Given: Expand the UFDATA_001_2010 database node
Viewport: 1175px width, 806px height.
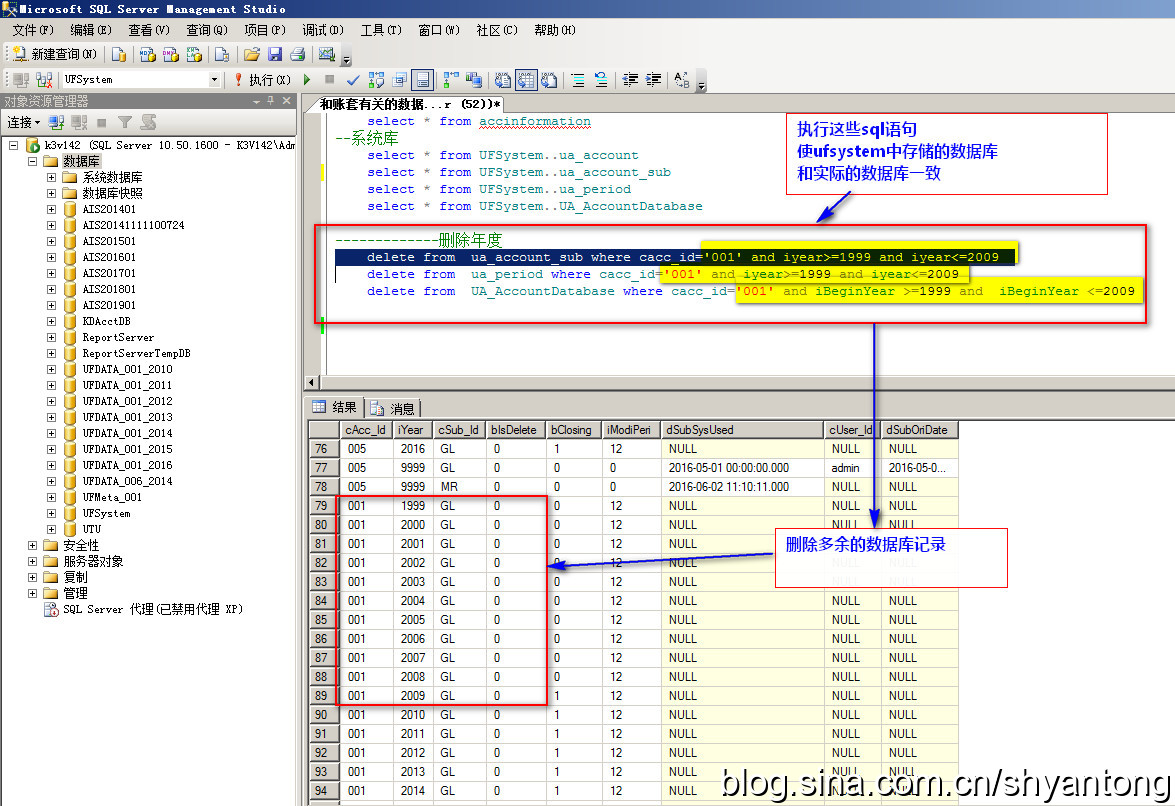Looking at the screenshot, I should click(51, 369).
